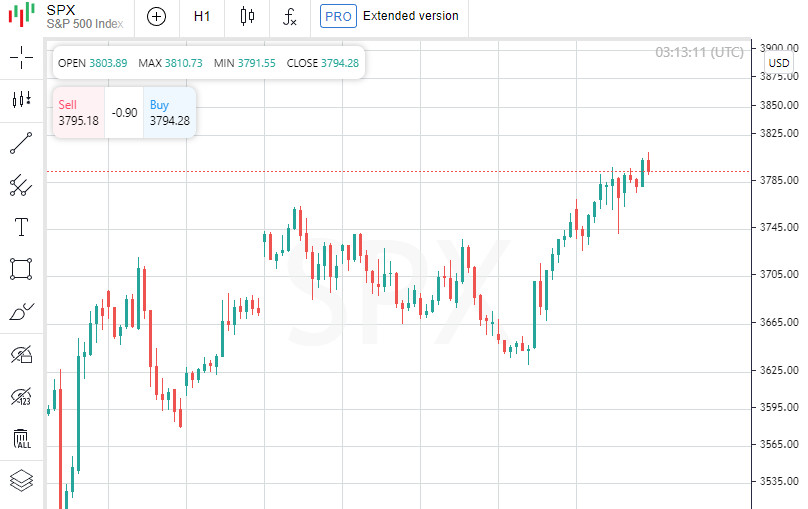The image size is (808, 509).
Task: Select the Text annotation tool
Action: 21,227
